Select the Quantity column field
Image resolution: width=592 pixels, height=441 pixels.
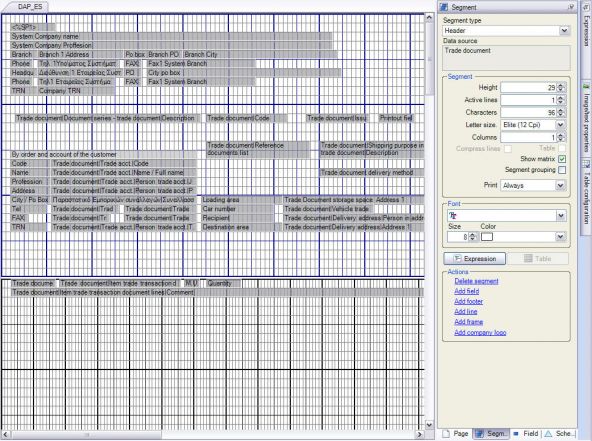point(224,283)
